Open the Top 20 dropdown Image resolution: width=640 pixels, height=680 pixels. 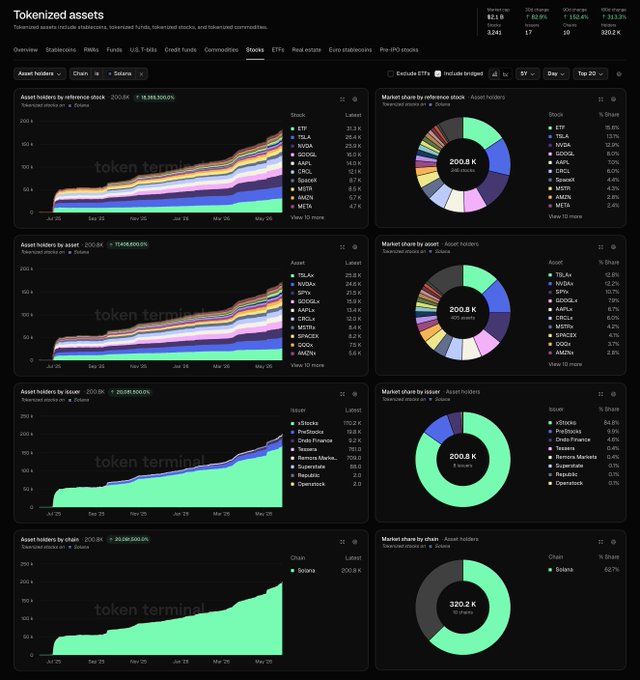tap(590, 74)
